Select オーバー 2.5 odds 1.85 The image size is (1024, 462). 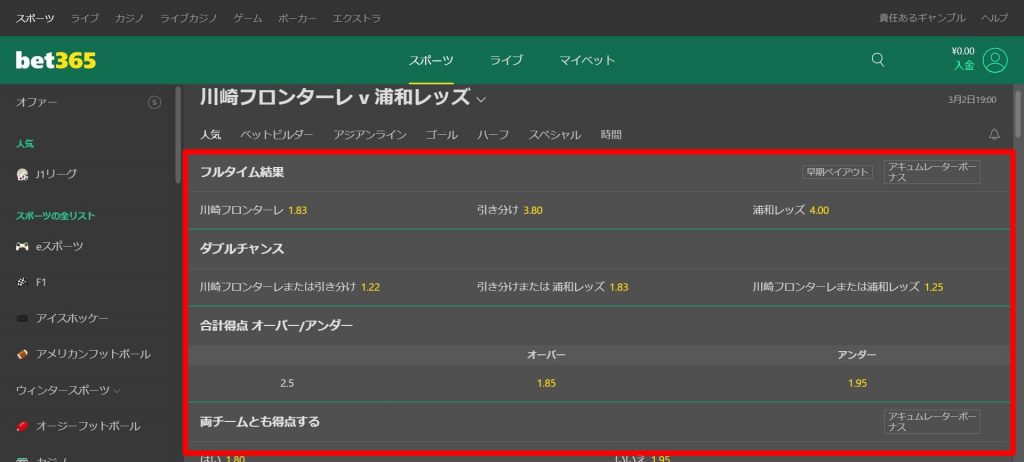tap(546, 384)
